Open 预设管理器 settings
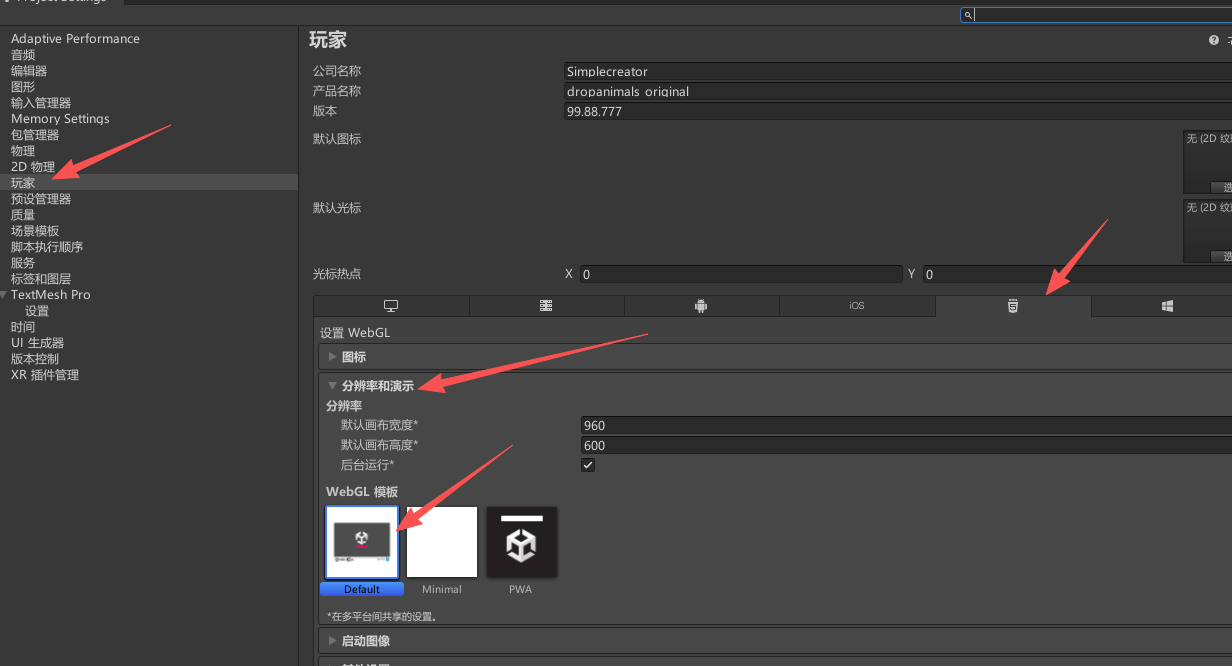The image size is (1232, 666). coord(41,199)
